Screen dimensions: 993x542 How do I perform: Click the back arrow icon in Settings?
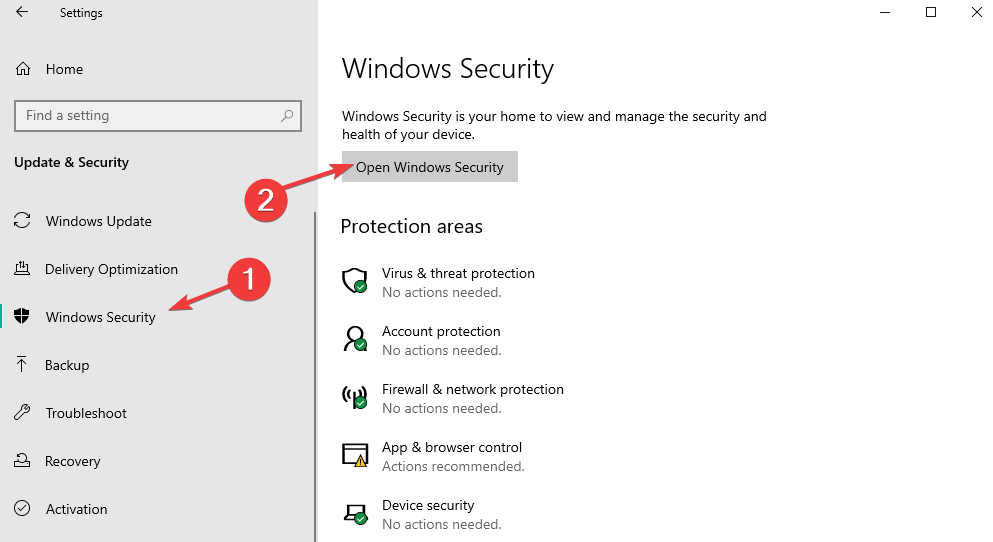22,12
